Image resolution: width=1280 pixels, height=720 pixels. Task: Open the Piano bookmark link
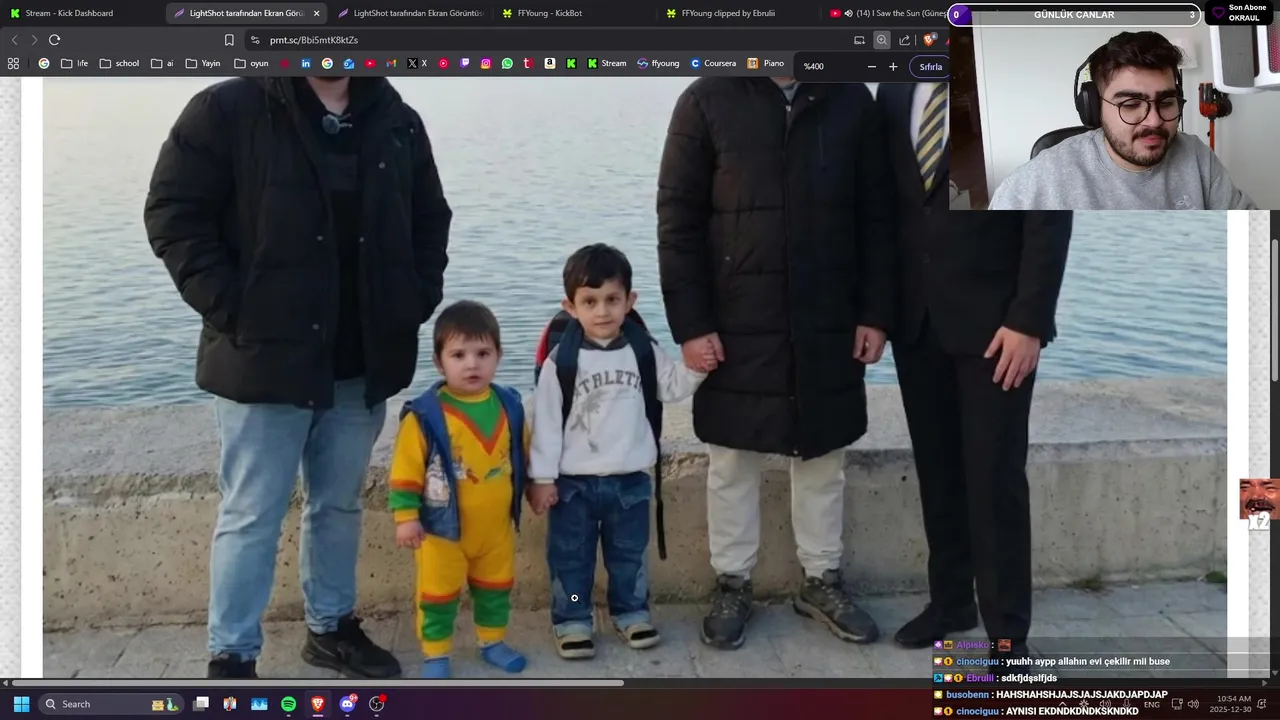coord(766,63)
